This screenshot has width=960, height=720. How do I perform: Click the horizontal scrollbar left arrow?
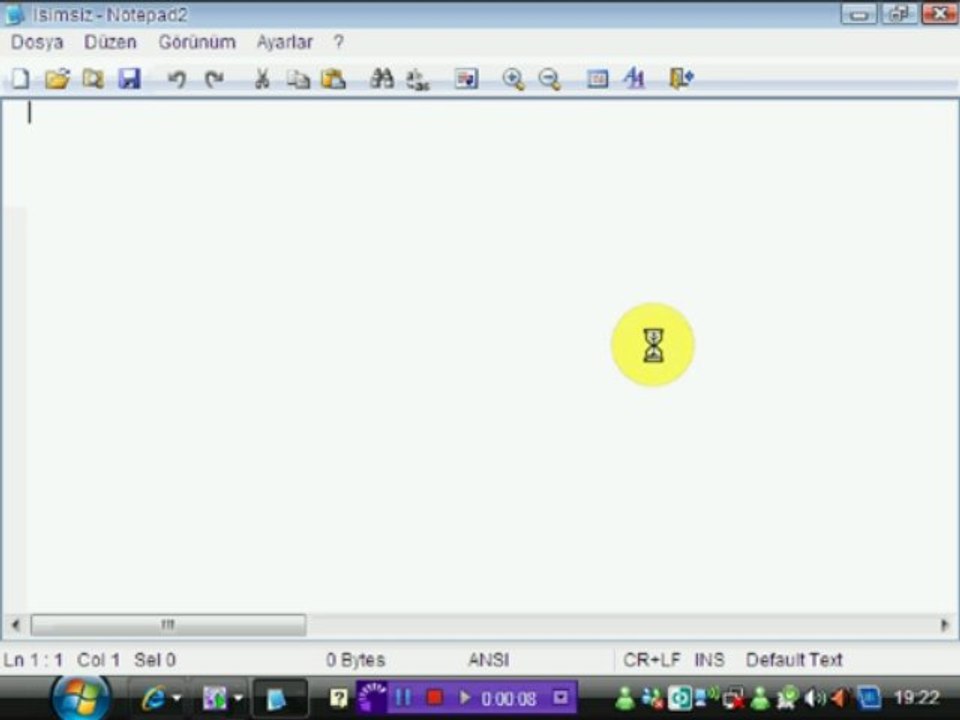[x=15, y=625]
